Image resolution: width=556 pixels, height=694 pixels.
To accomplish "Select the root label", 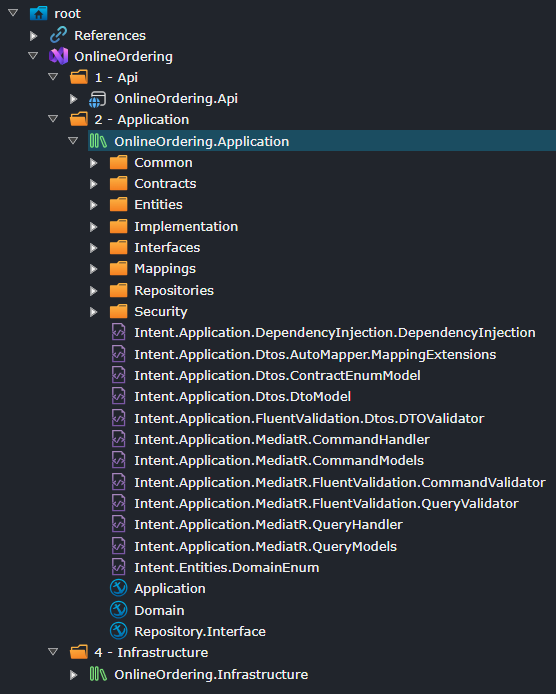I will coord(67,14).
